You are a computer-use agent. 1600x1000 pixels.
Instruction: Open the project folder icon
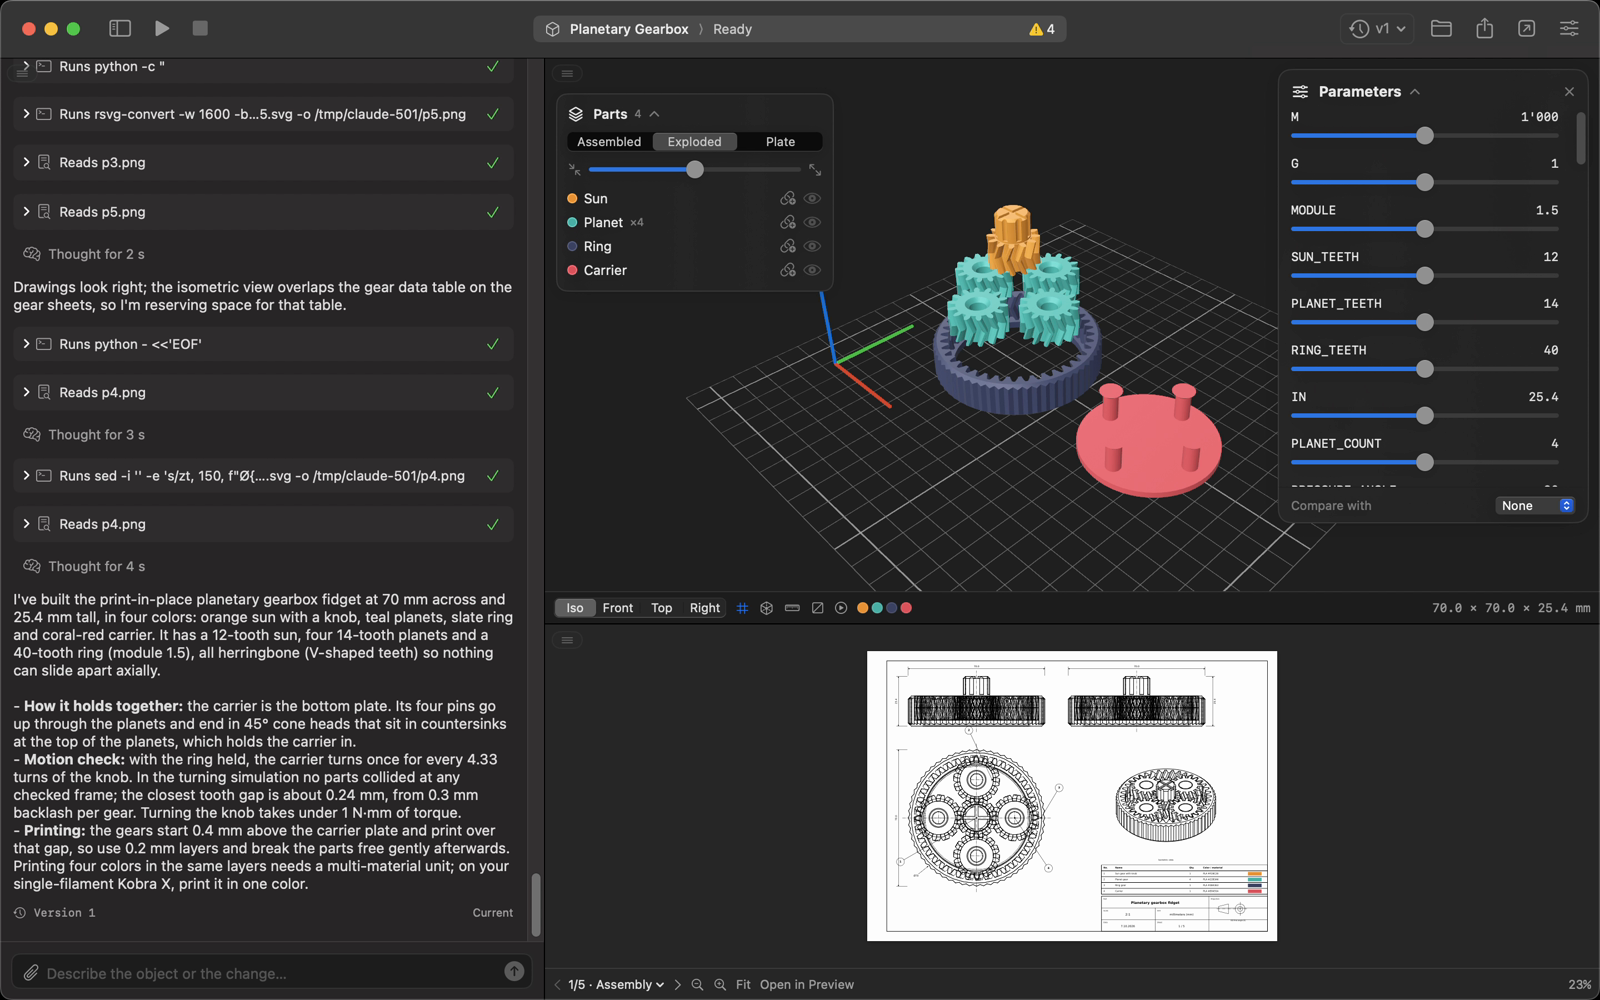coord(1441,29)
